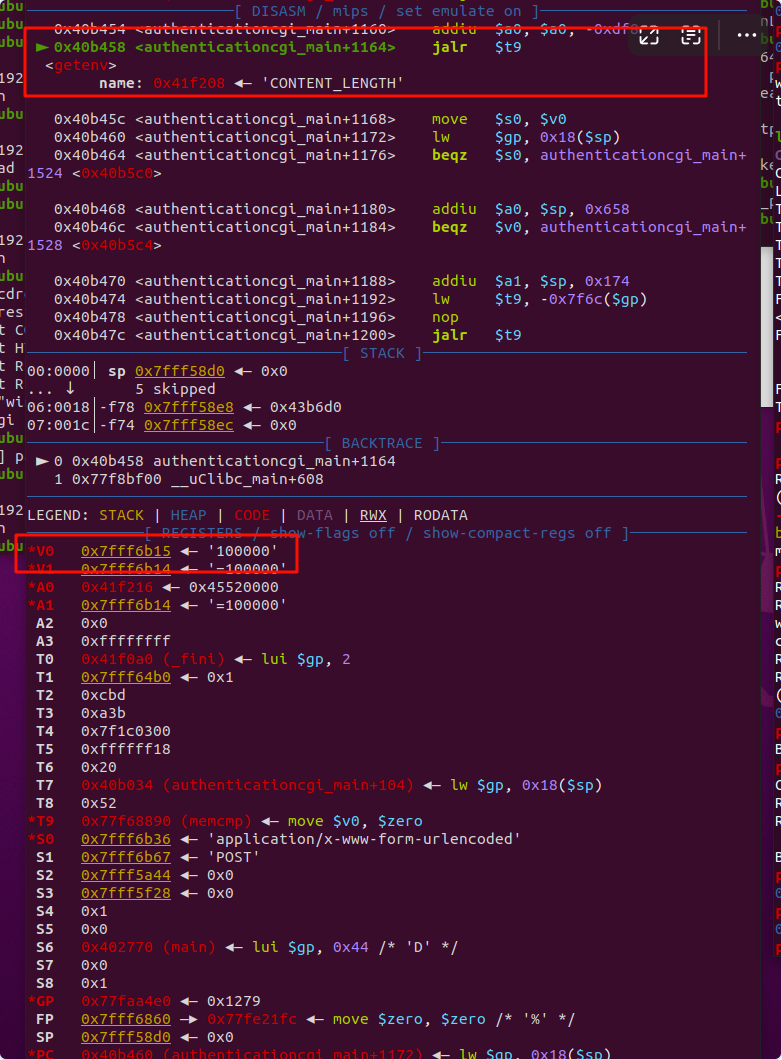The image size is (782, 1060).
Task: Select T4 register value 0x7f1c0300
Action: coord(126,731)
